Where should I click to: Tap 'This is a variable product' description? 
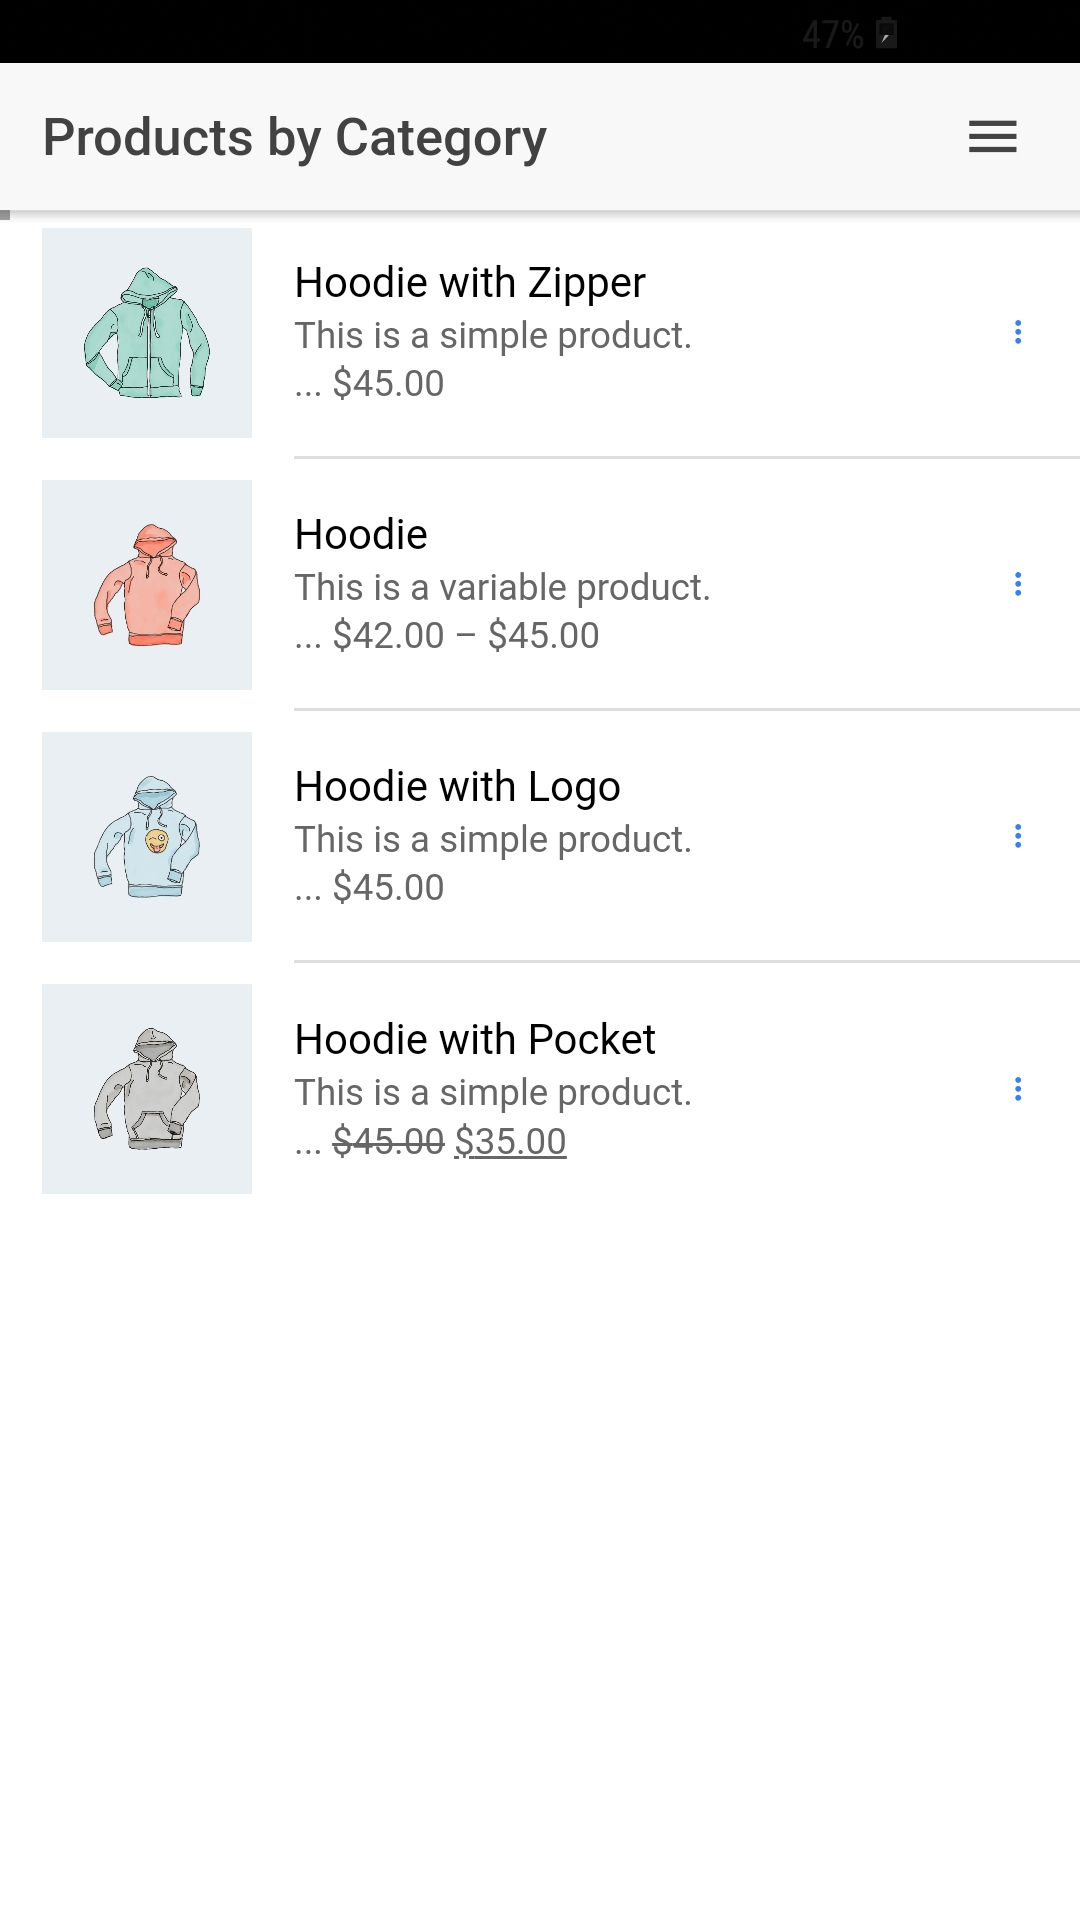[502, 588]
